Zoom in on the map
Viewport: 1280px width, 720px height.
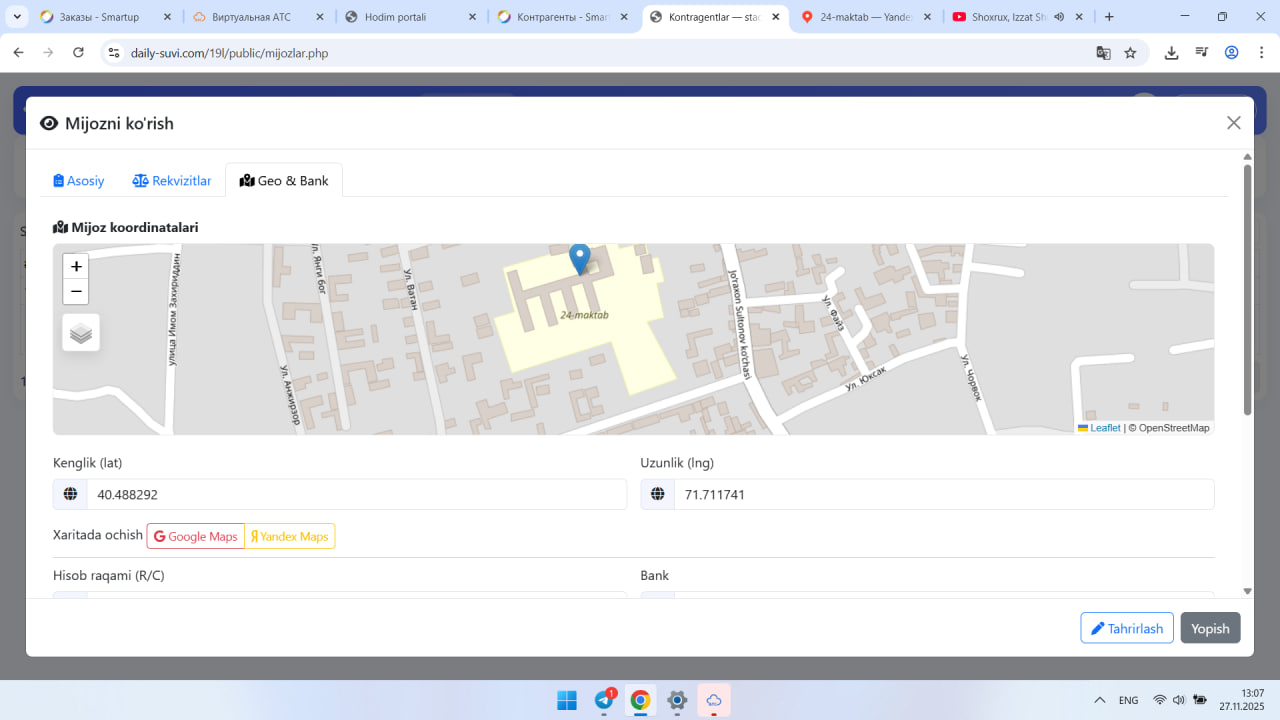coord(76,267)
